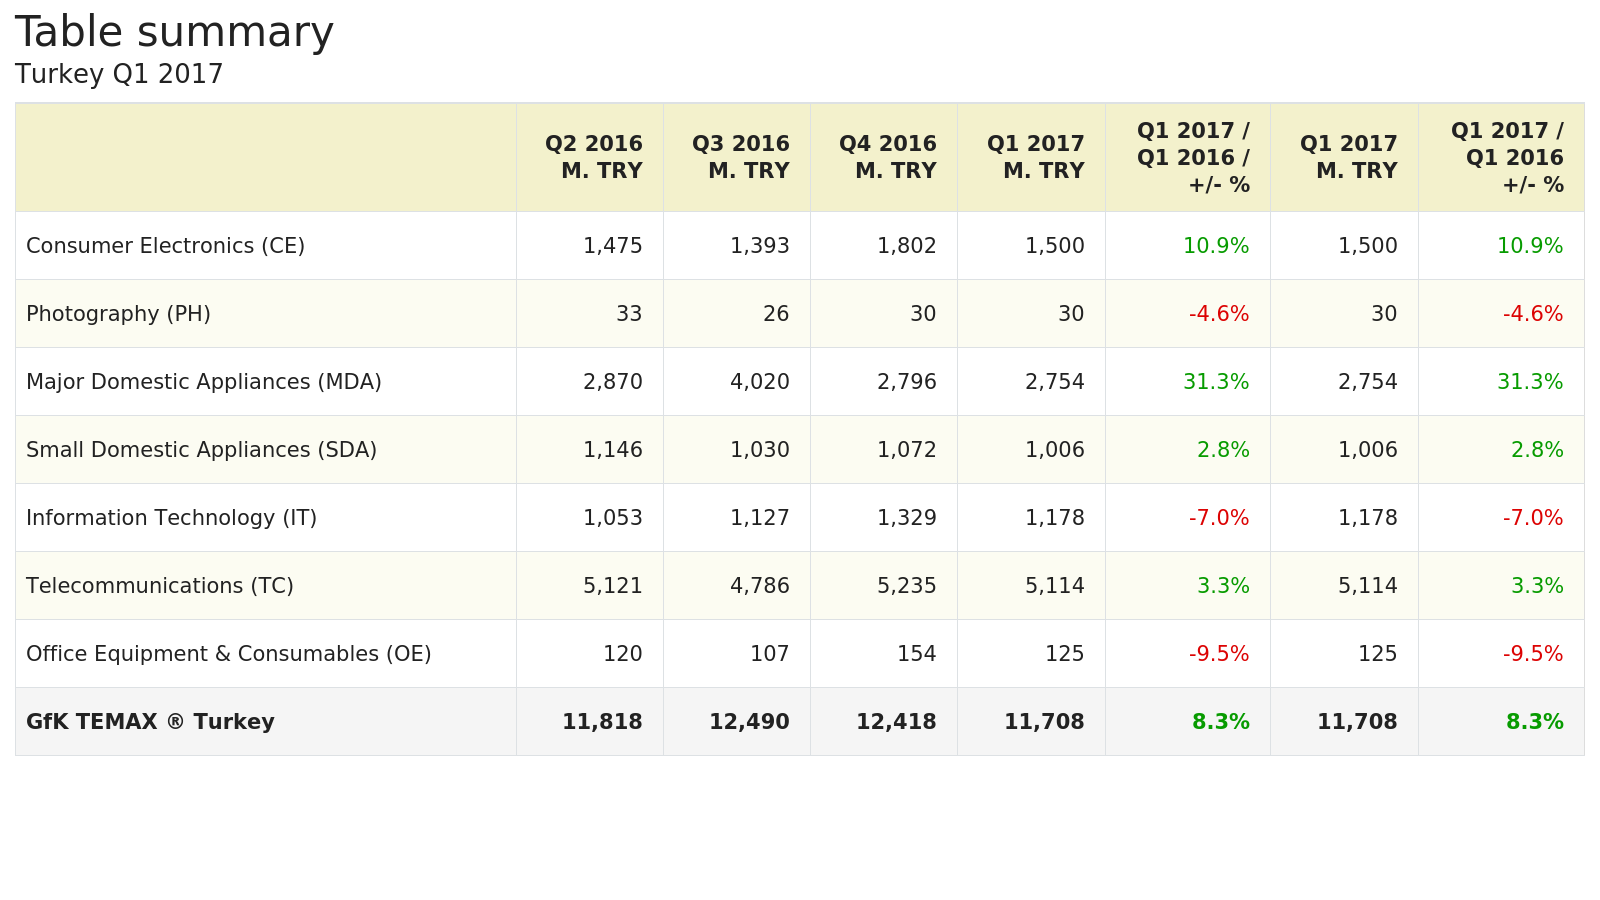Select the 12,490 total for Q3 2016

749,722
